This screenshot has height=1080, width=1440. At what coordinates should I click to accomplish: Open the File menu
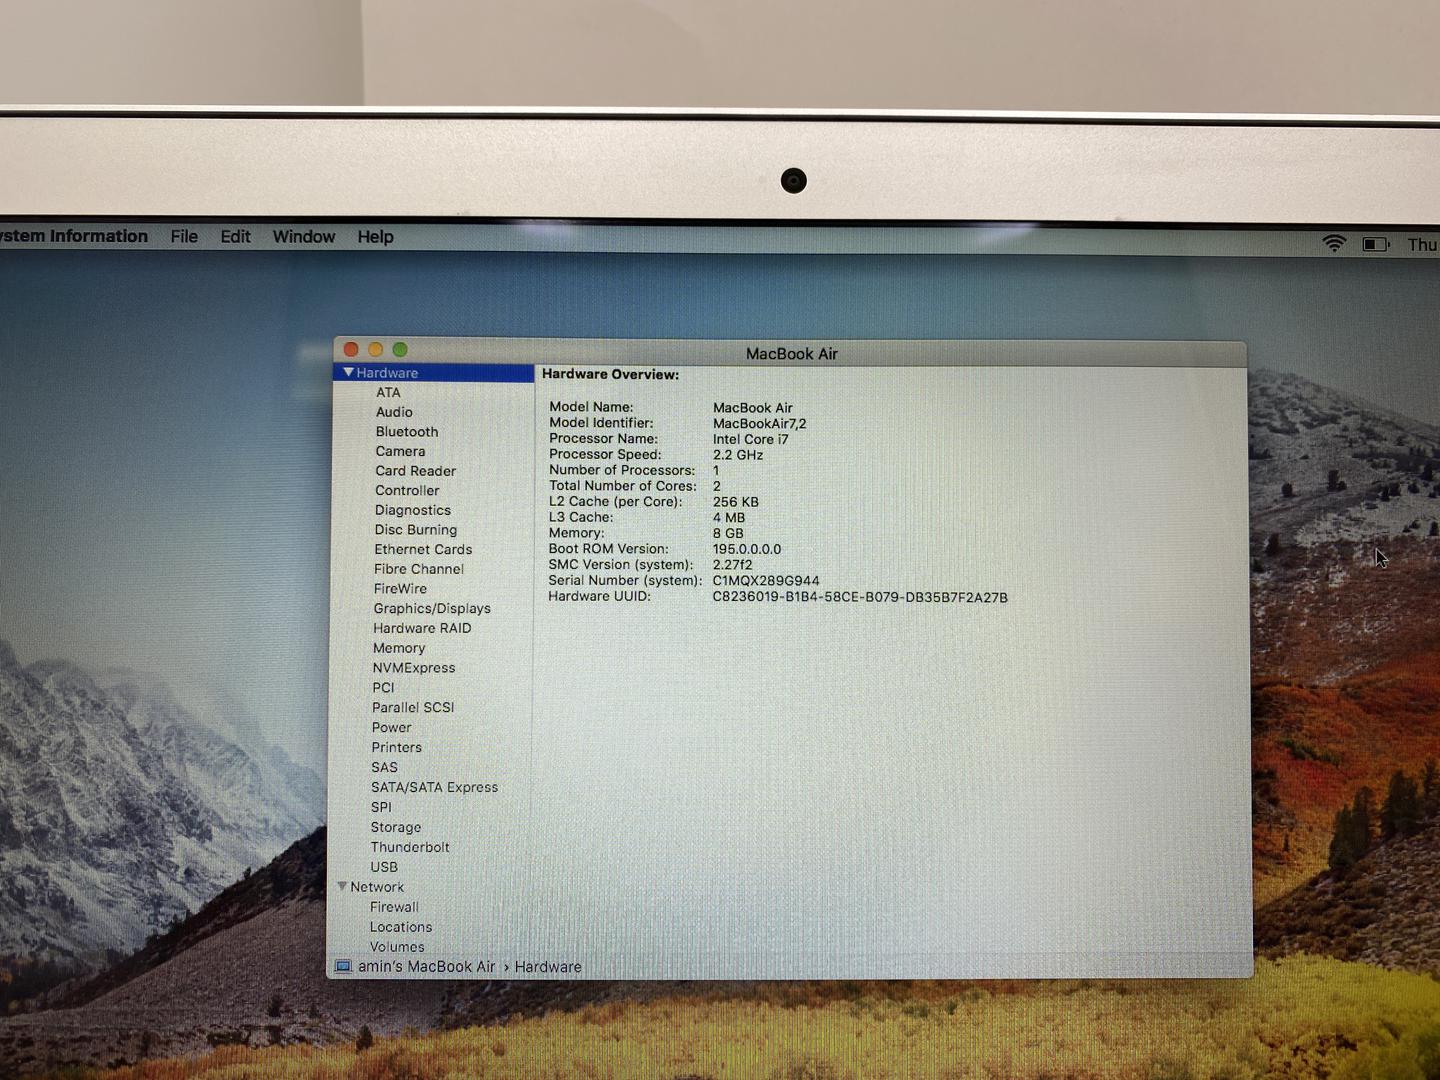click(x=184, y=236)
